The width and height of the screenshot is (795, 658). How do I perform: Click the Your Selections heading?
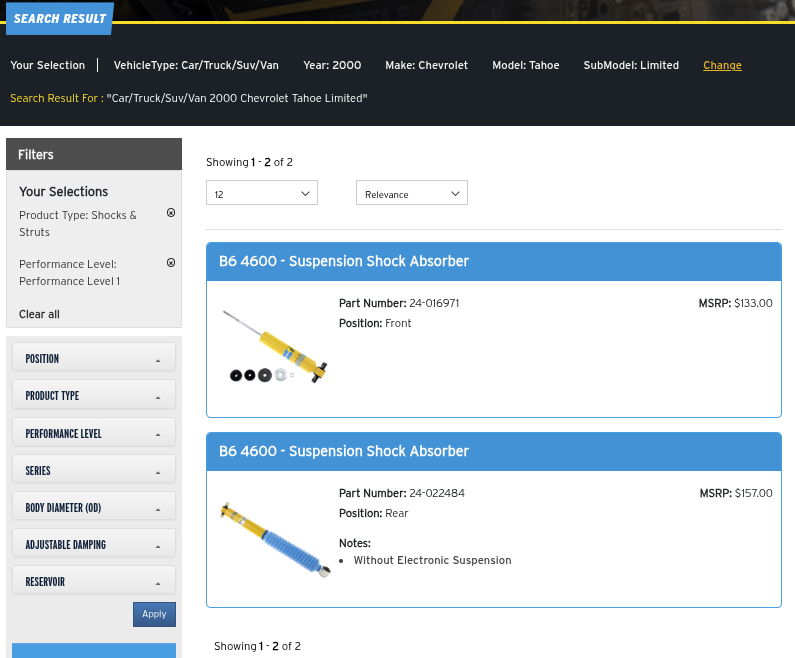[x=63, y=192]
